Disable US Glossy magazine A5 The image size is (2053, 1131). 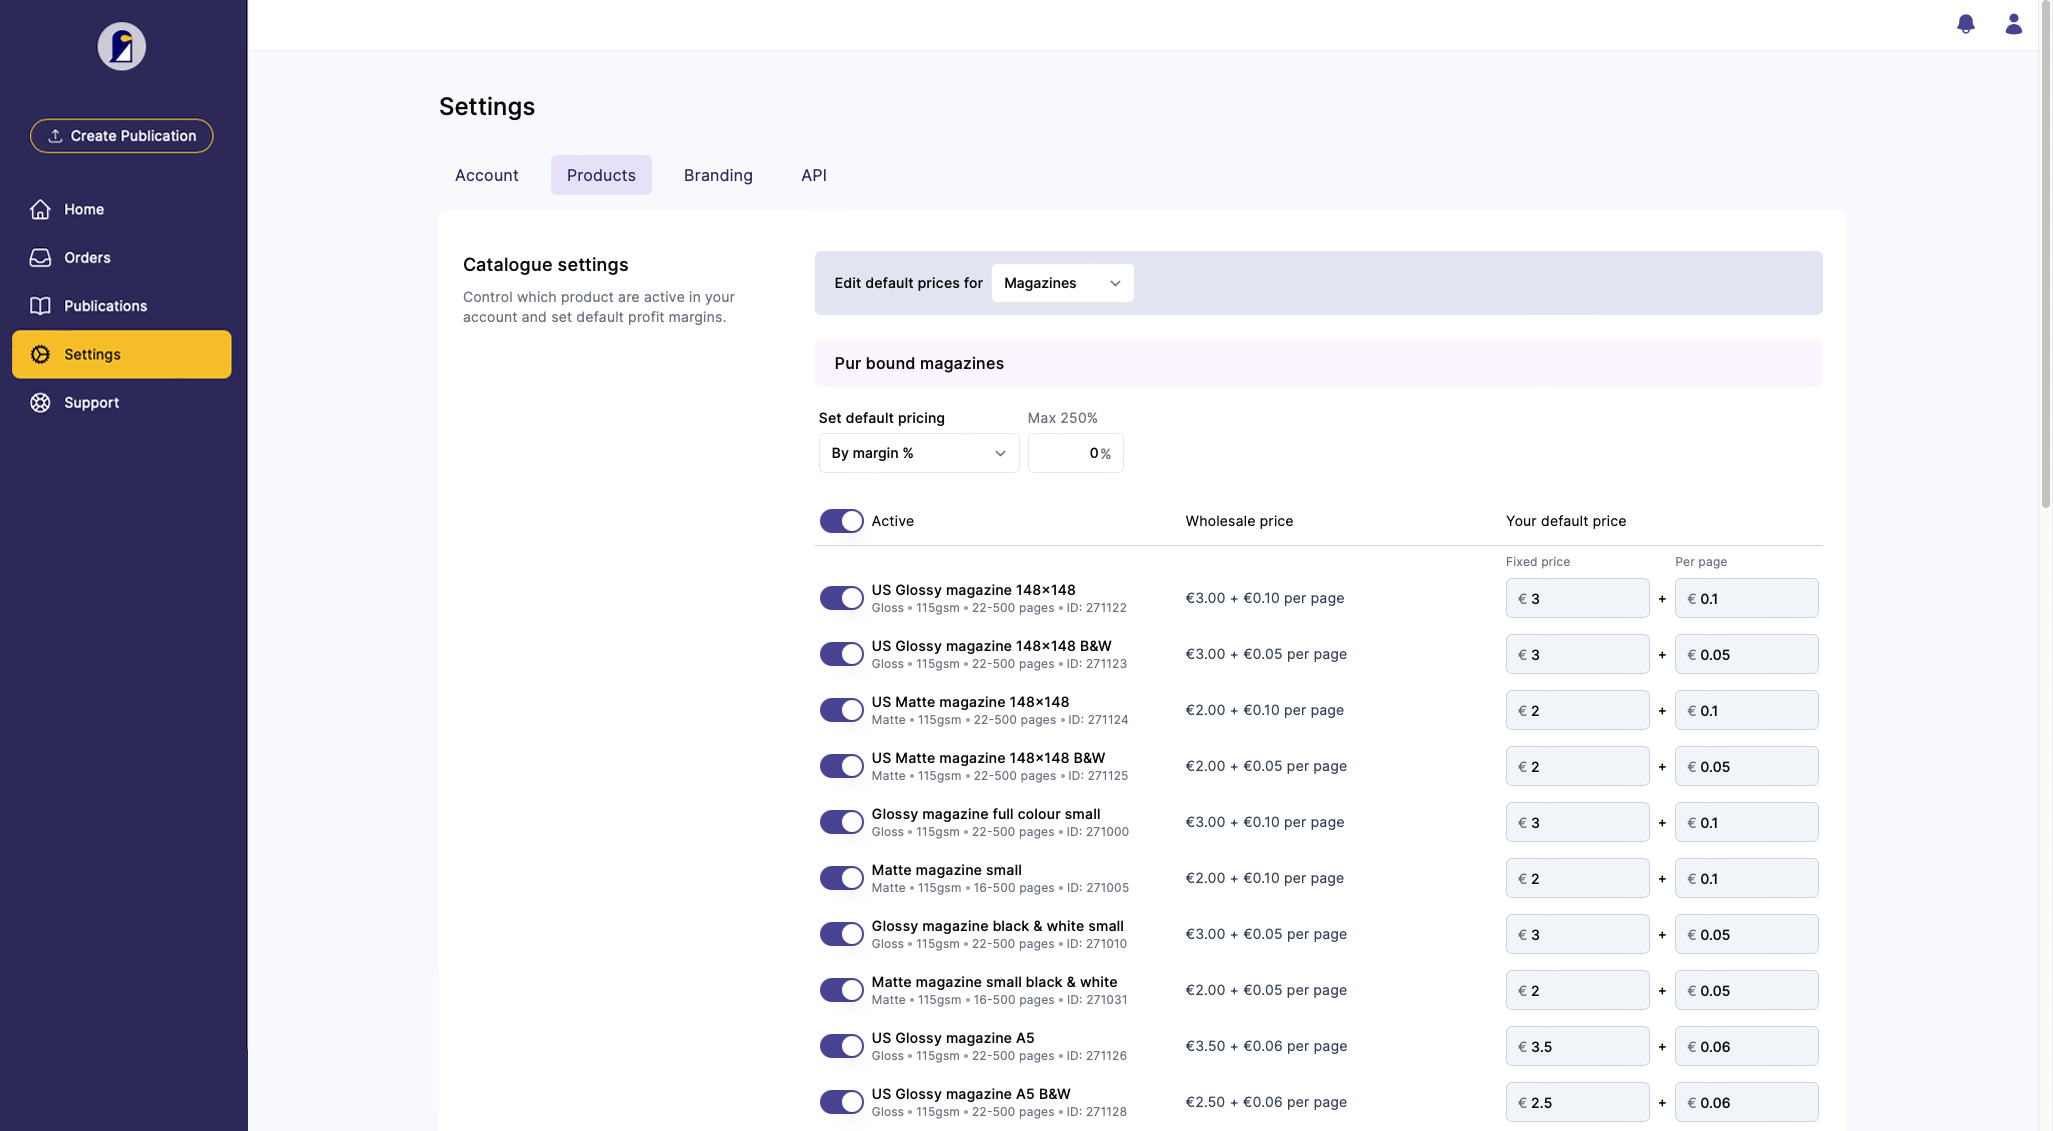pyautogui.click(x=841, y=1046)
